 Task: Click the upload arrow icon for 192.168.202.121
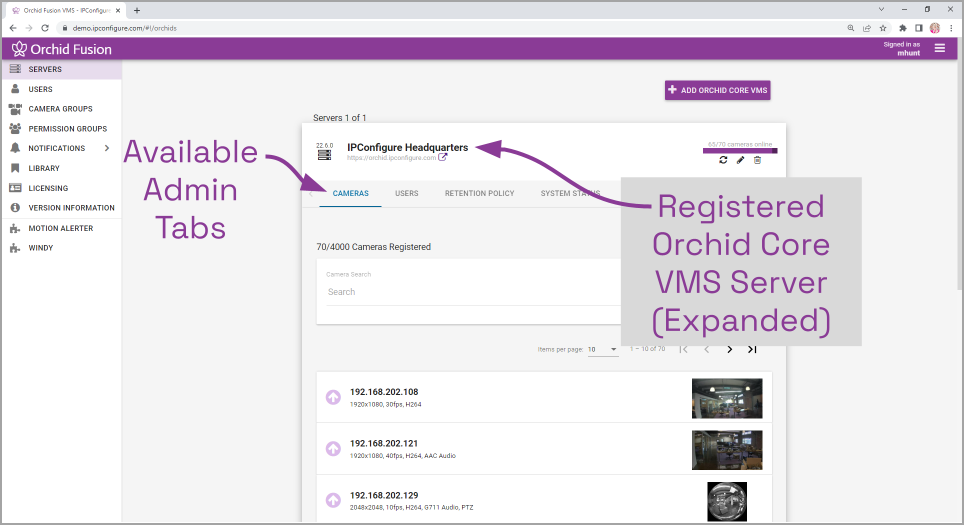[333, 449]
